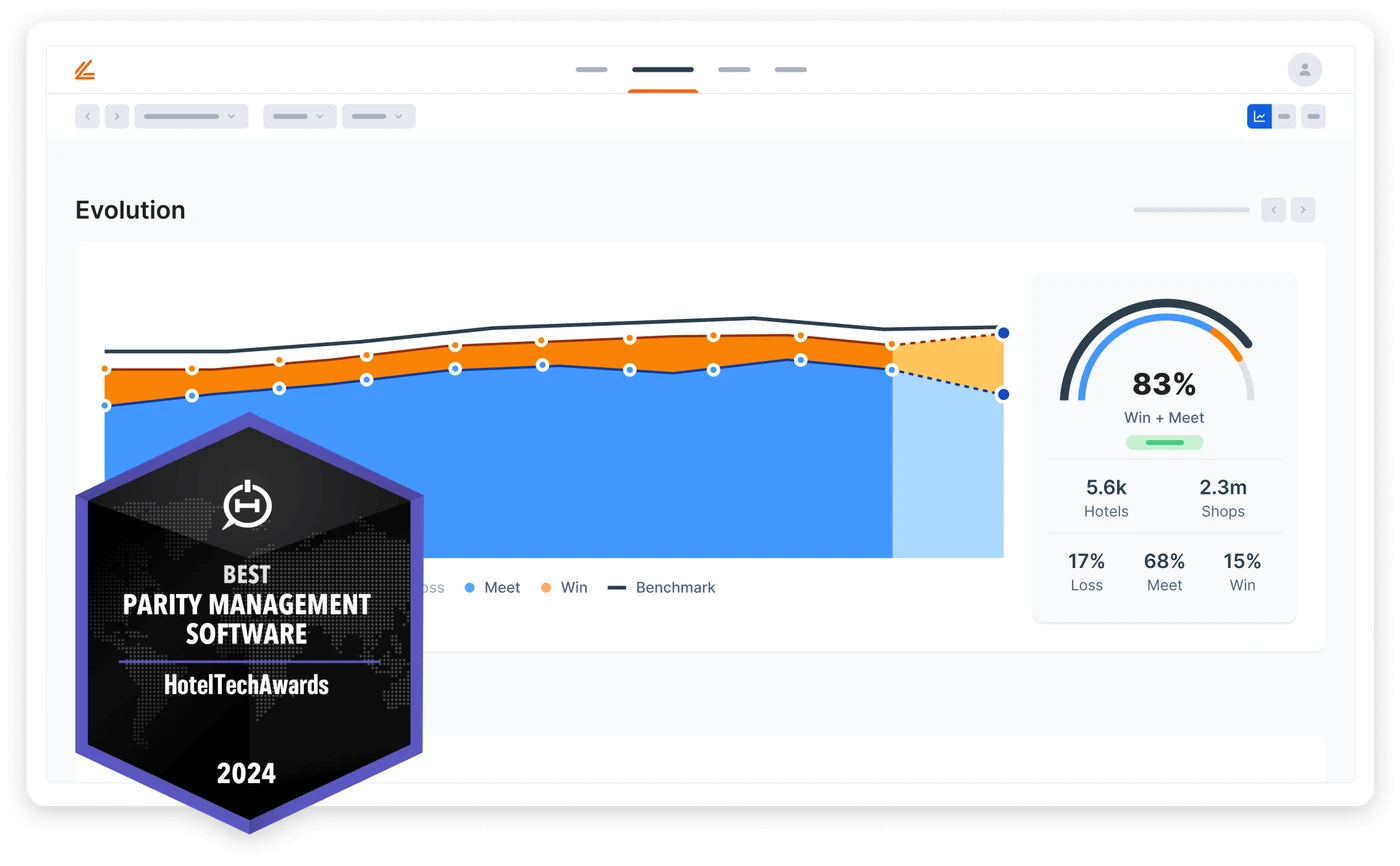Switch to the last view toggle button
1400x866 pixels.
click(x=1314, y=117)
